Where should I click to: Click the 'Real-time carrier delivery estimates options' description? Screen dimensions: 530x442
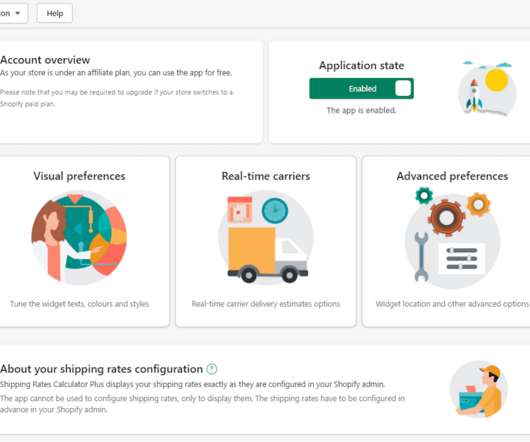[x=266, y=304]
